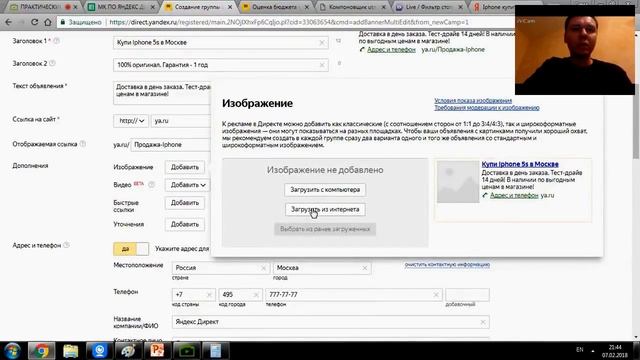
Task: Click Добавить button for Быстрые ссылки
Action: coord(184,203)
